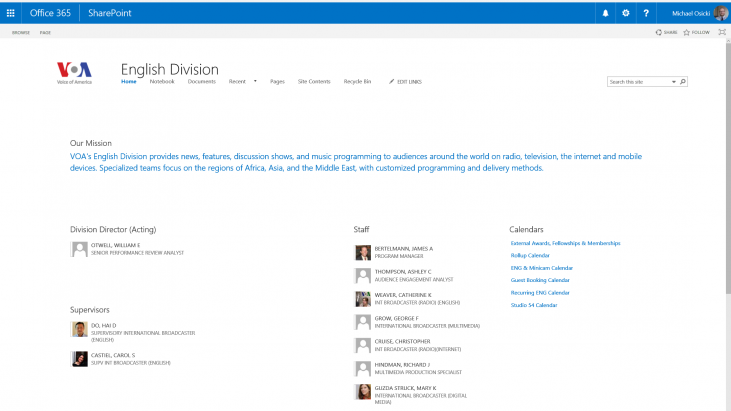Open Recycle Bin navigation link
The width and height of the screenshot is (731, 411).
[357, 82]
